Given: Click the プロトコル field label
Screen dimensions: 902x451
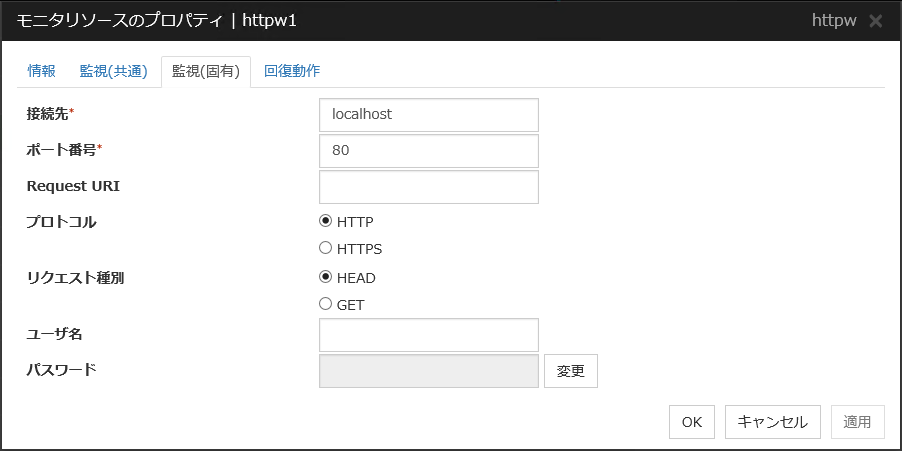Looking at the screenshot, I should (x=61, y=222).
